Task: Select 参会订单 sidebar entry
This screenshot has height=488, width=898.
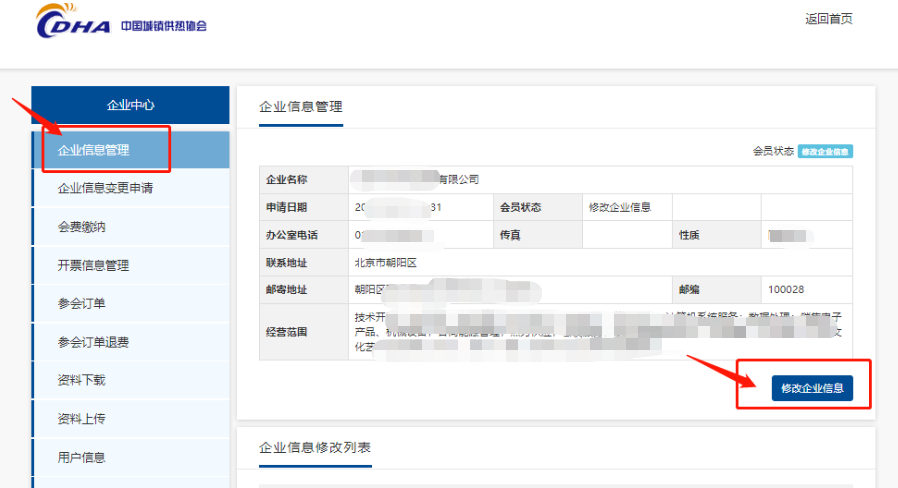Action: tap(131, 304)
